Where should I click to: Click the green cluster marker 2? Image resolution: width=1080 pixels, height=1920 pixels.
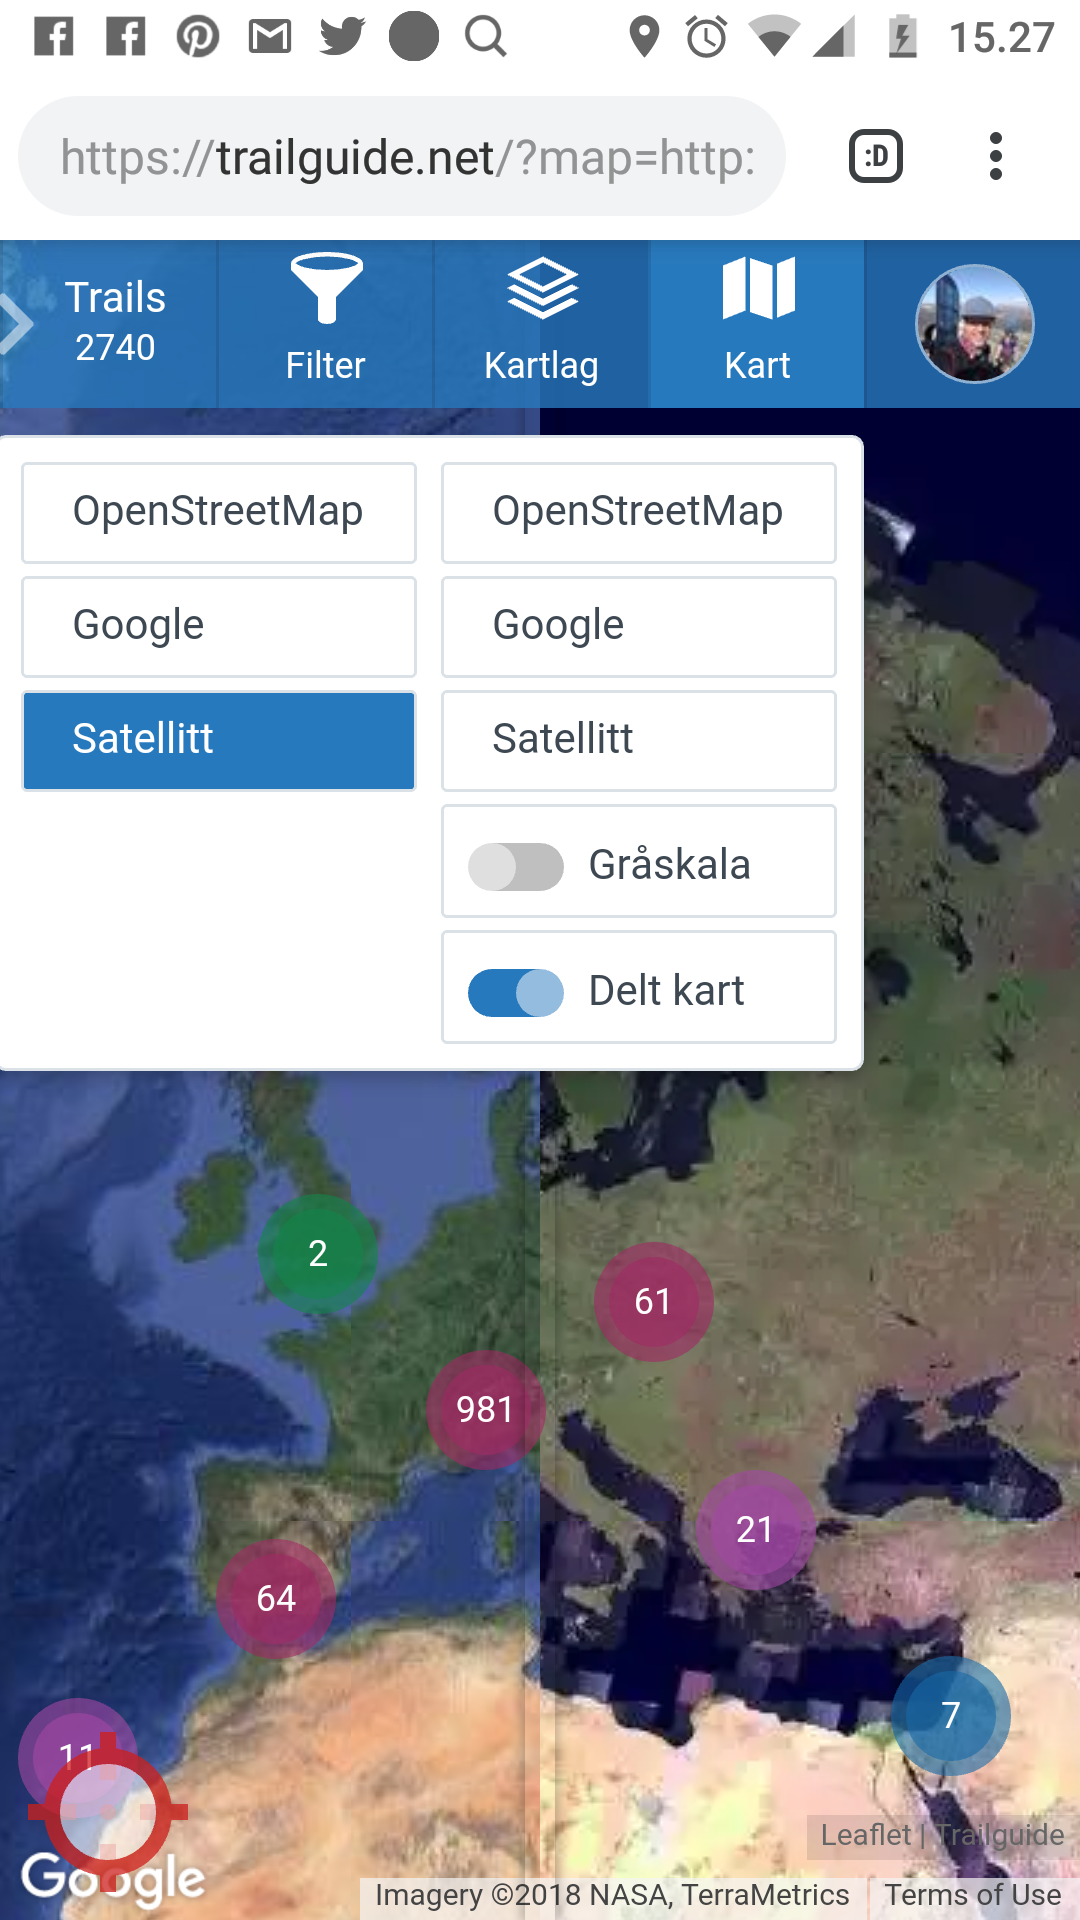(318, 1253)
